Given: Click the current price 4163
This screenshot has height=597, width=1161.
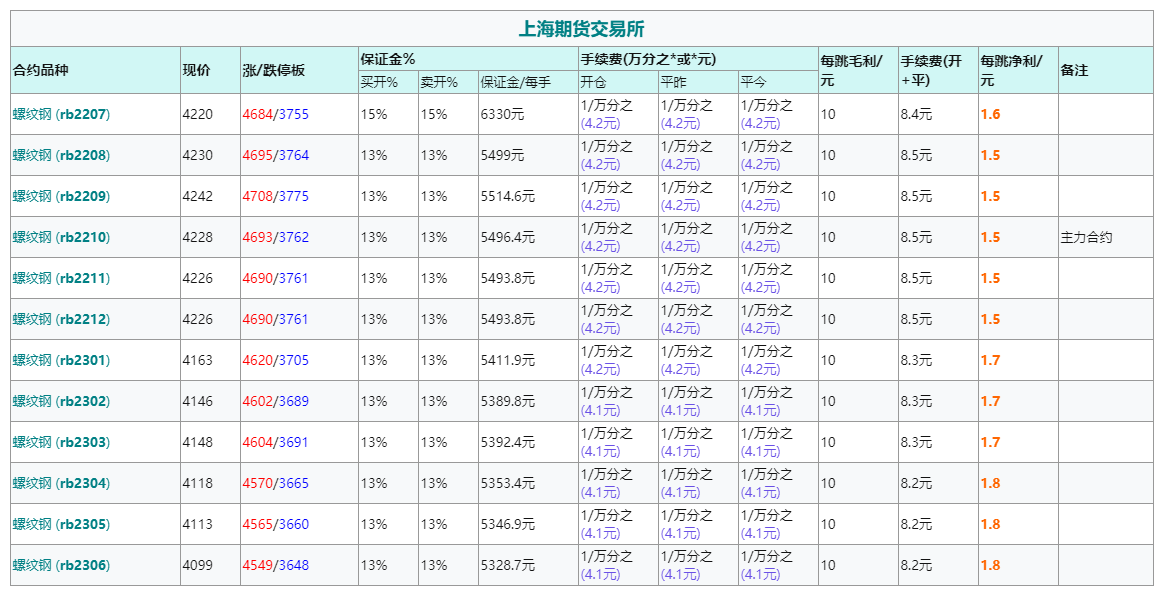Looking at the screenshot, I should (x=198, y=360).
